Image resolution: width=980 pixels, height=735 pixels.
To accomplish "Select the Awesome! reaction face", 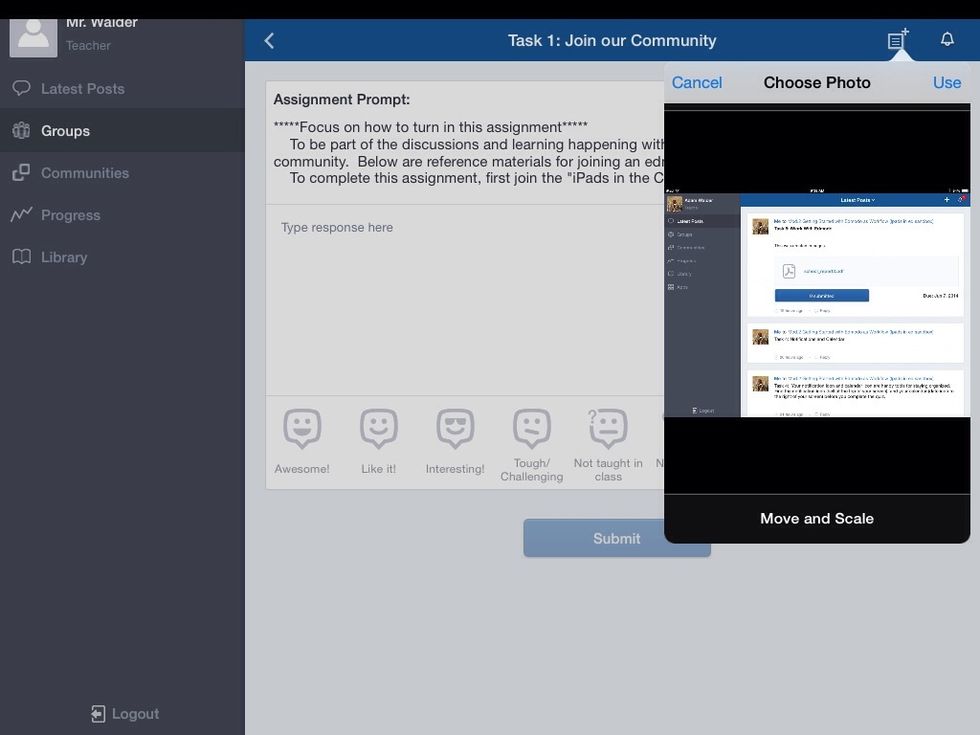I will pyautogui.click(x=302, y=429).
